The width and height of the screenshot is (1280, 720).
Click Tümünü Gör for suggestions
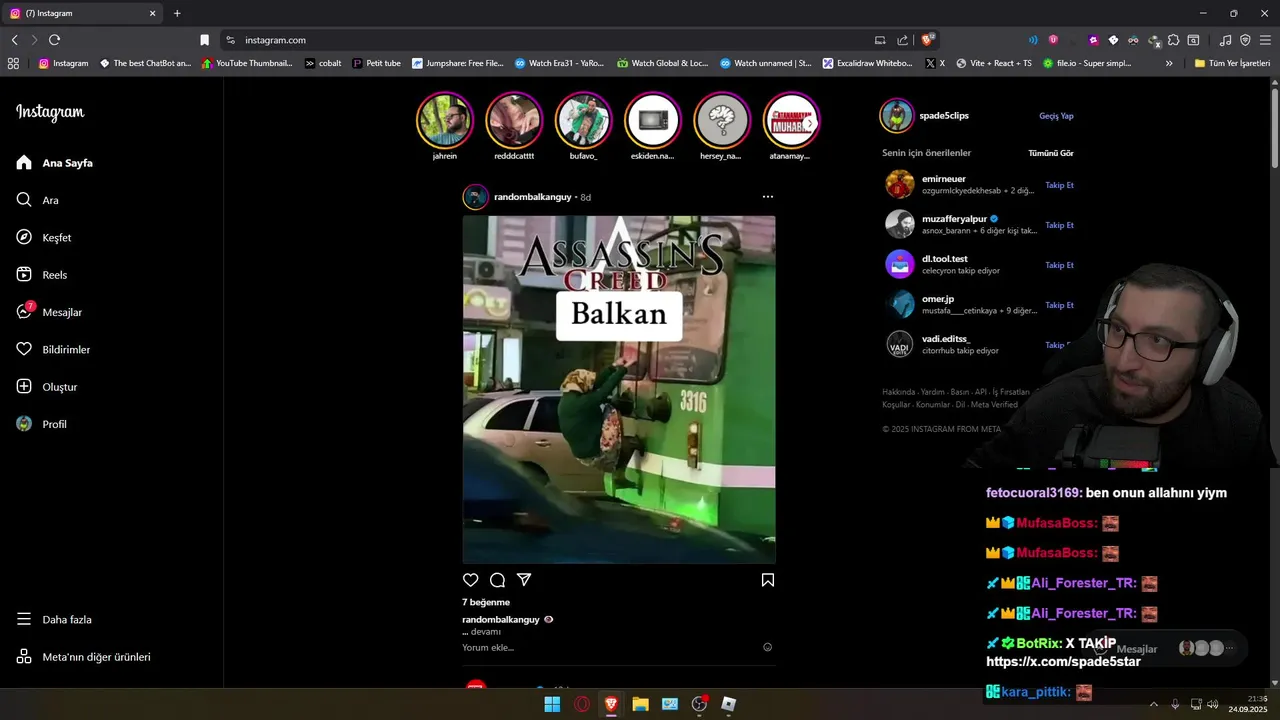[x=1051, y=153]
